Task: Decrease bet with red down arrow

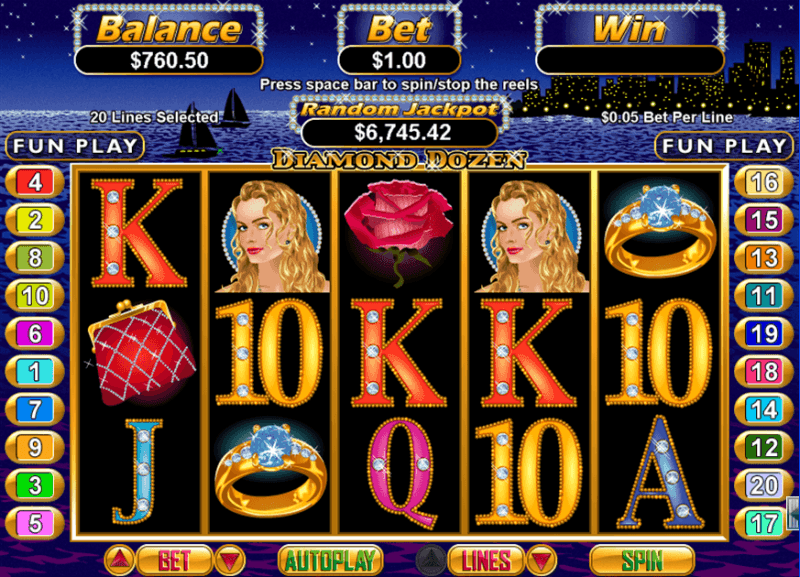Action: click(x=230, y=560)
